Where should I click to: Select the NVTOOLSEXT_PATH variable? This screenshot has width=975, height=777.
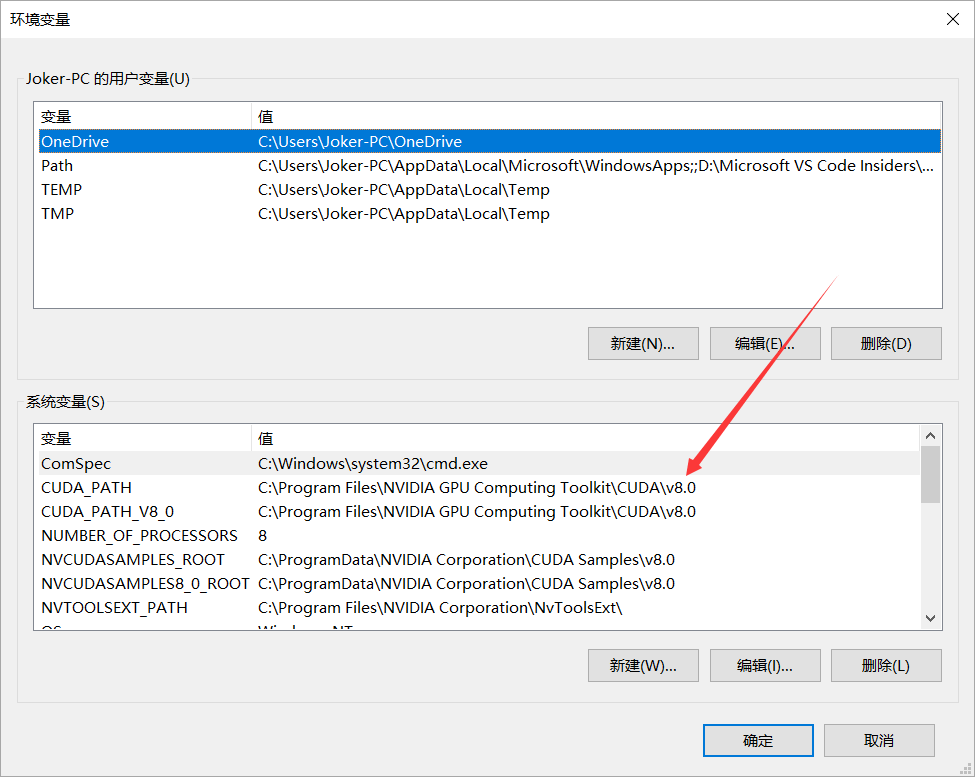479,608
